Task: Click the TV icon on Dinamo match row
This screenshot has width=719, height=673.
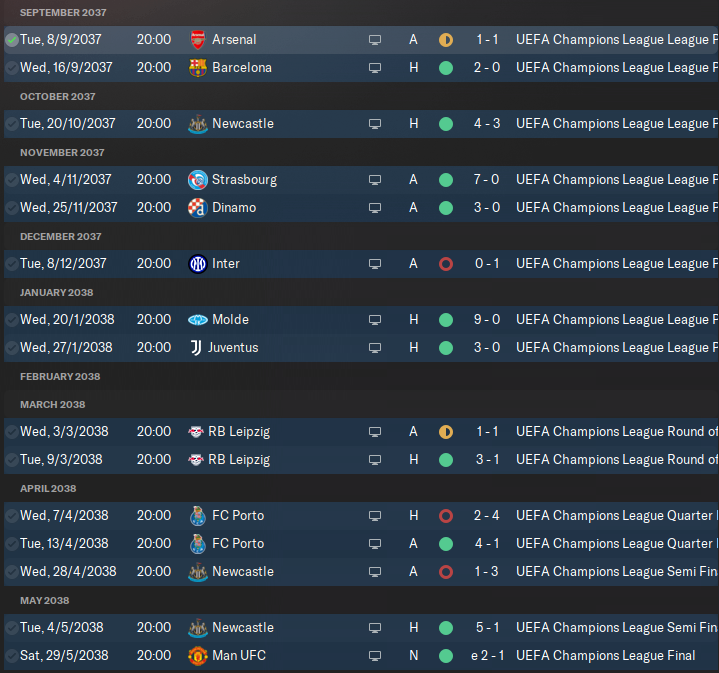Action: pos(375,208)
